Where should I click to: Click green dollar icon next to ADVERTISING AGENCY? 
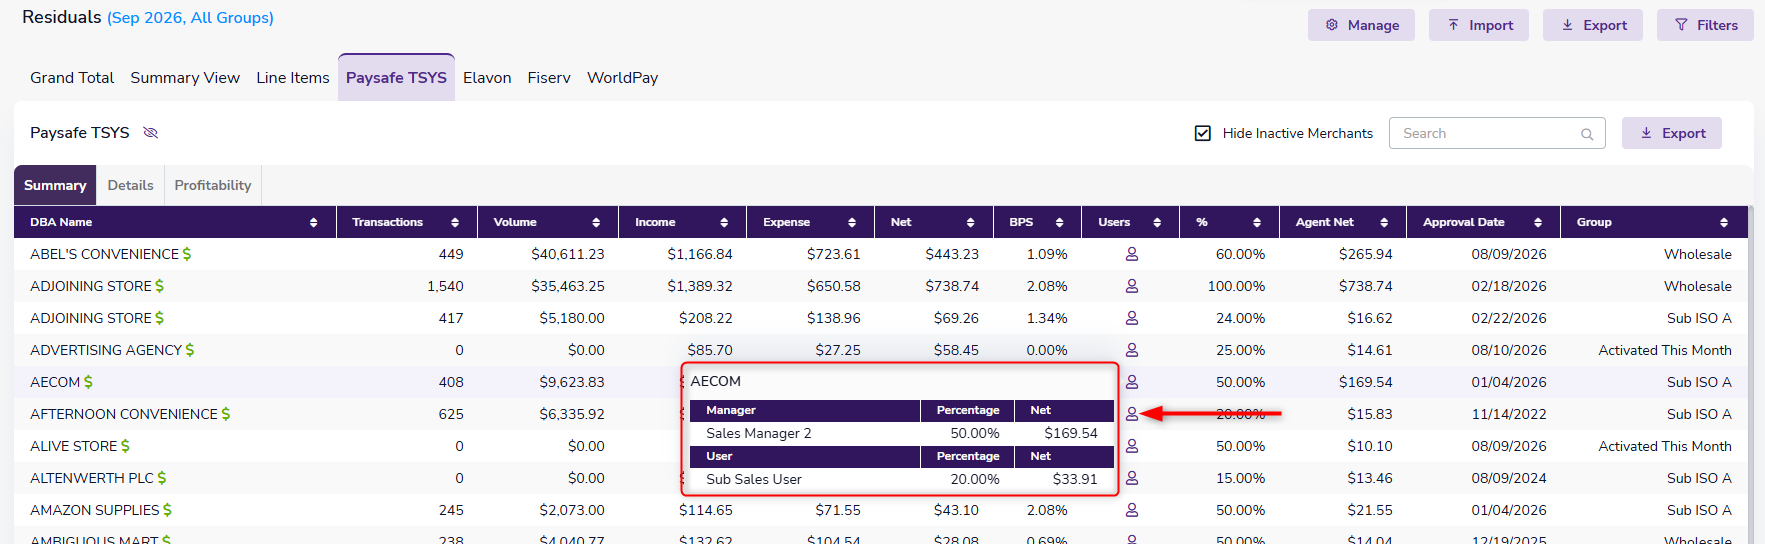(190, 350)
